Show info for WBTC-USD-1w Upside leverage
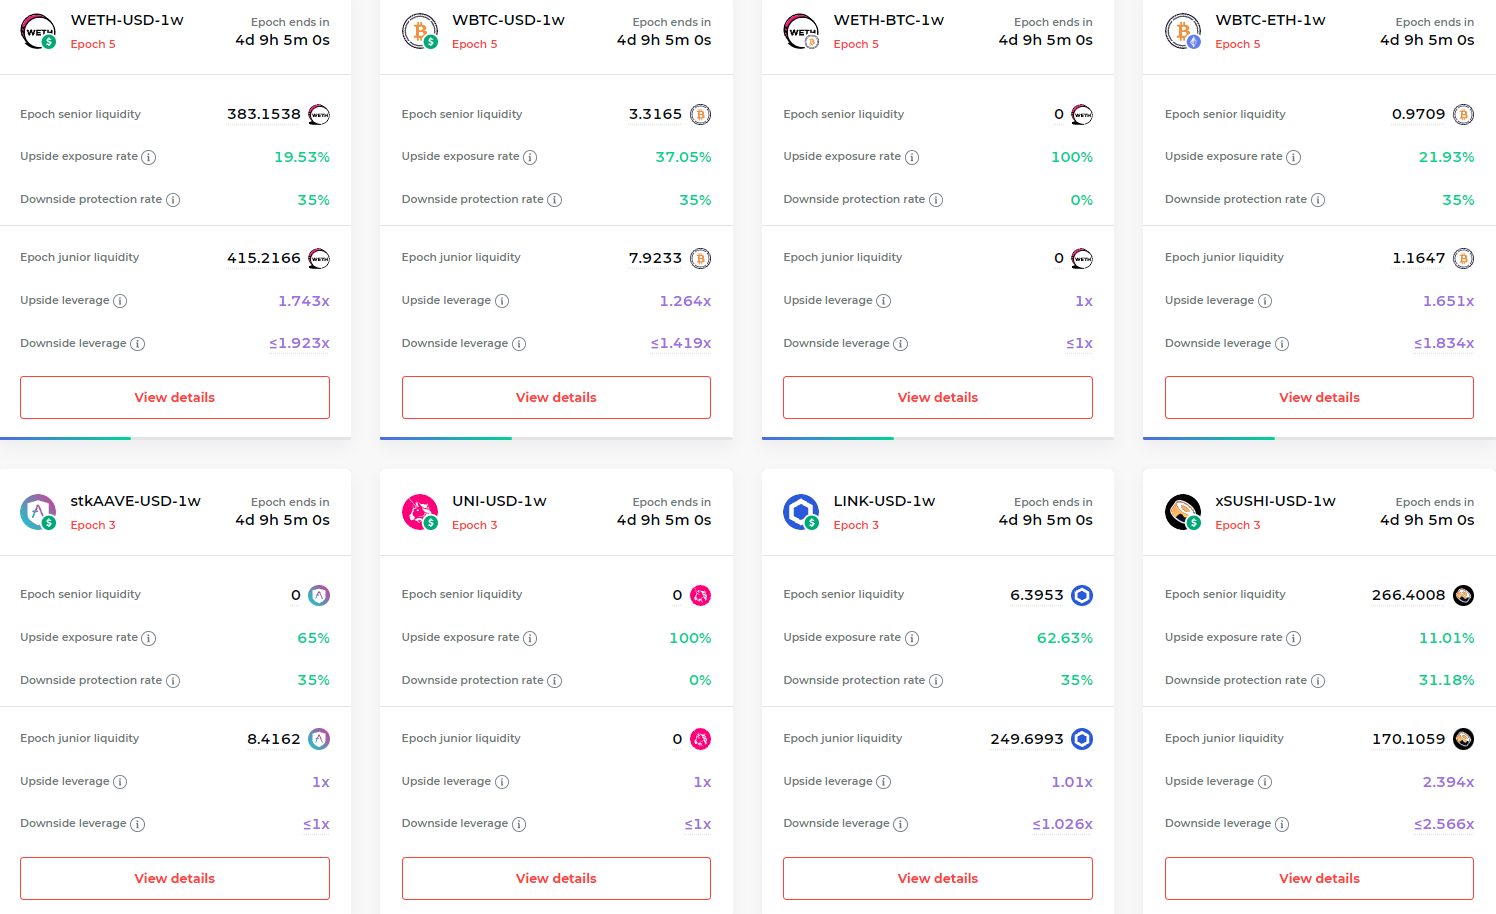 click(502, 301)
